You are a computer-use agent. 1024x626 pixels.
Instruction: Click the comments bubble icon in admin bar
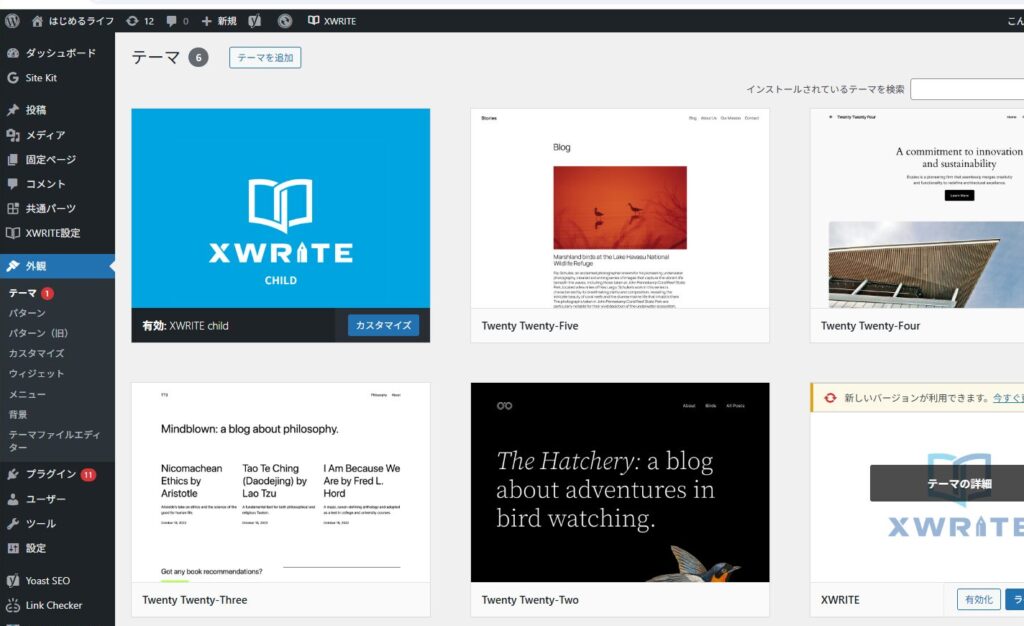171,20
